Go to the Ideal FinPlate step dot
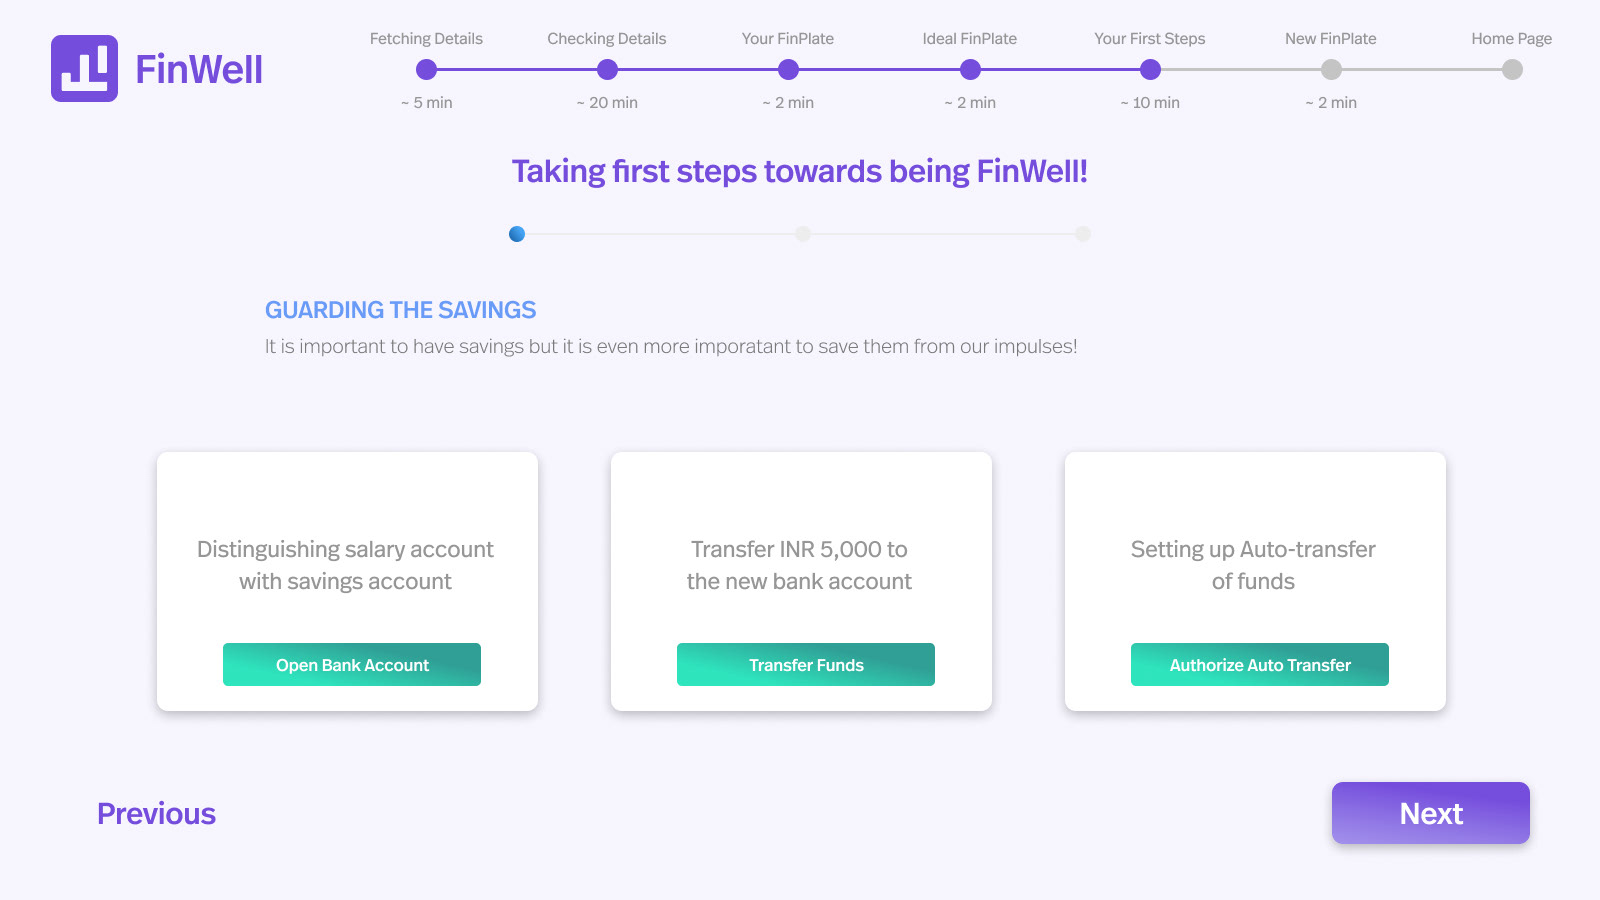Screen dimensions: 1600x900 (970, 69)
